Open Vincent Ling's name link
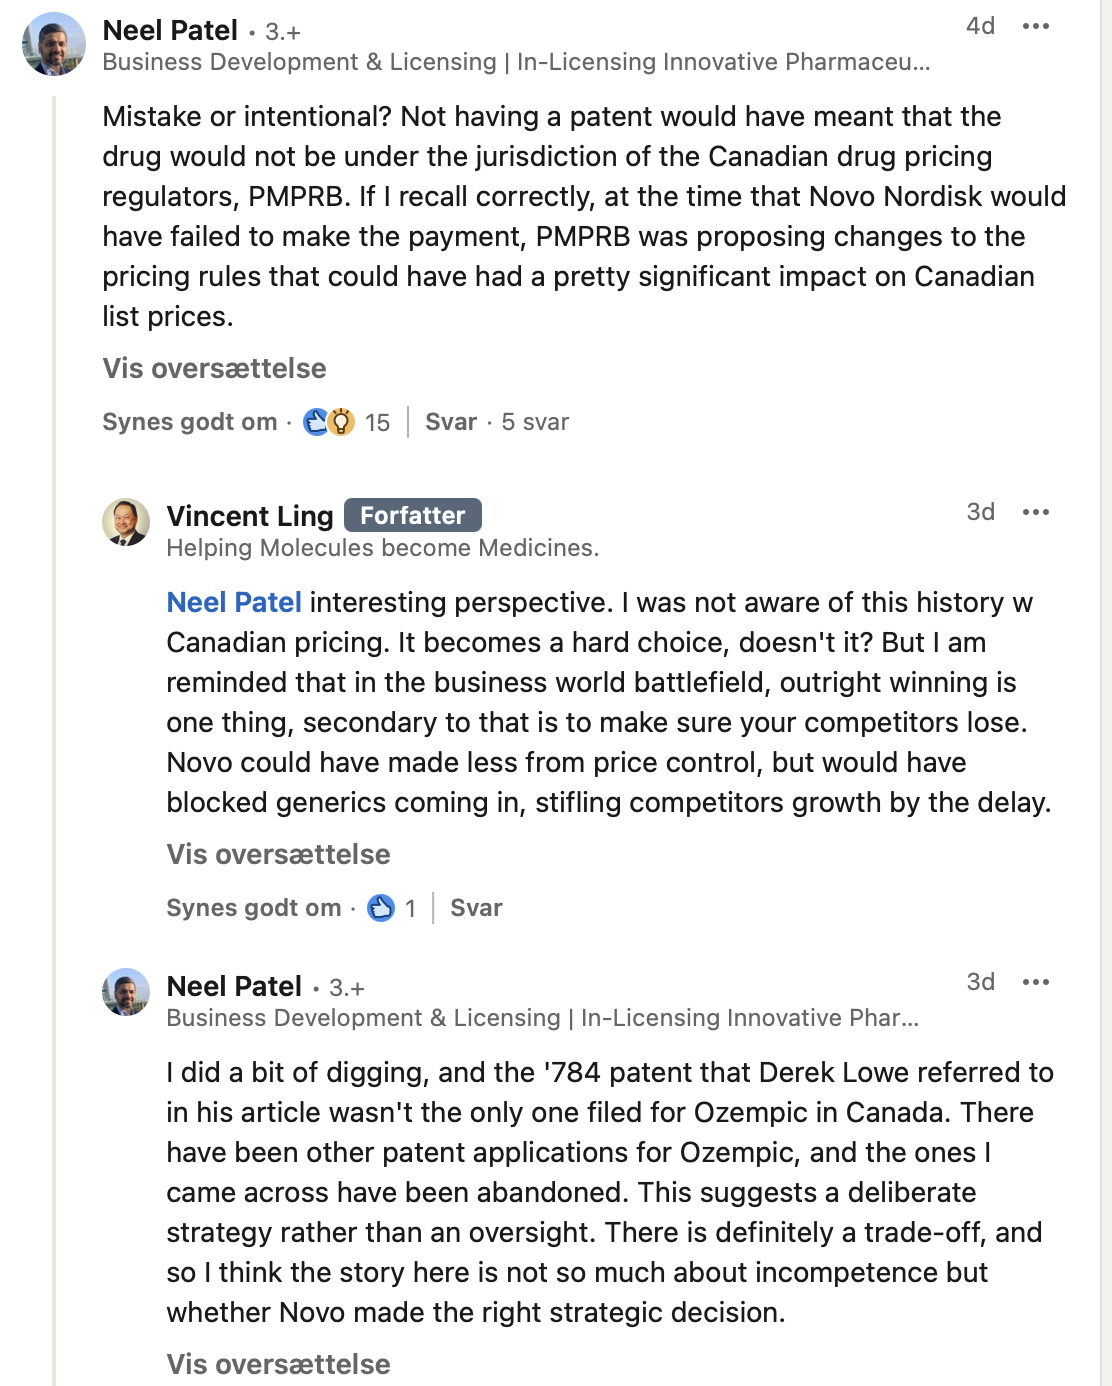This screenshot has width=1112, height=1386. [x=250, y=516]
